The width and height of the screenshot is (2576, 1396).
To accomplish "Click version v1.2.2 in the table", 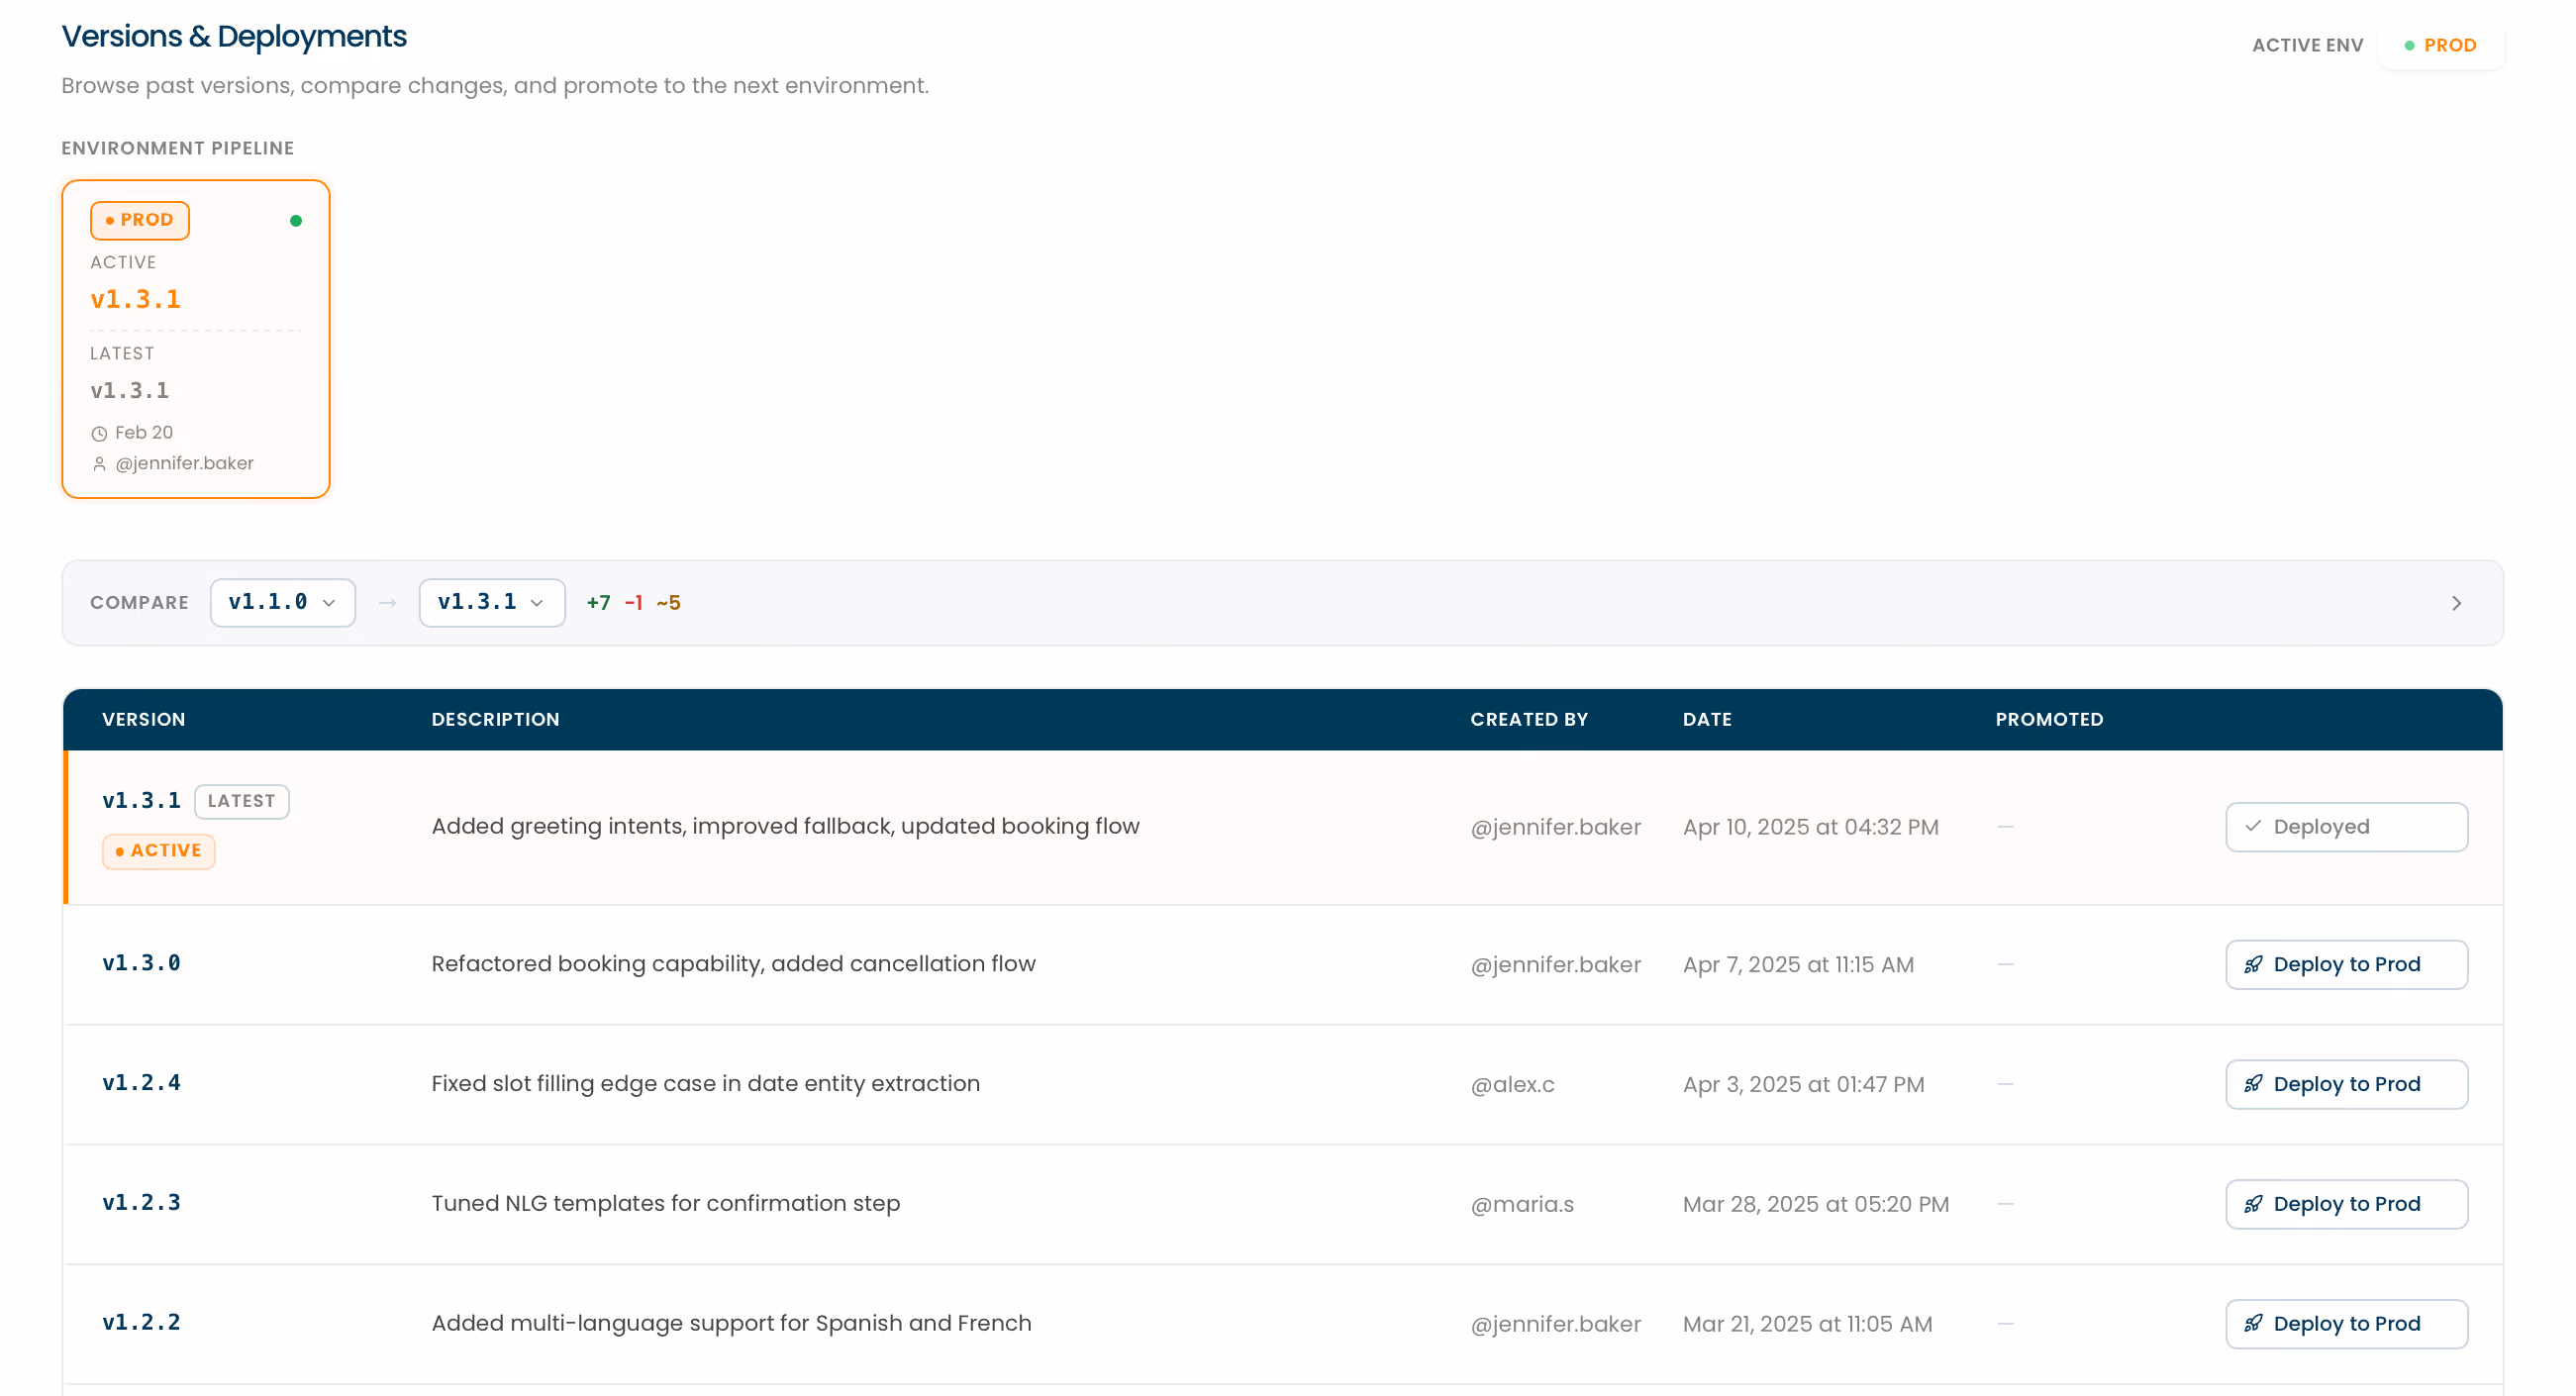I will tap(141, 1322).
